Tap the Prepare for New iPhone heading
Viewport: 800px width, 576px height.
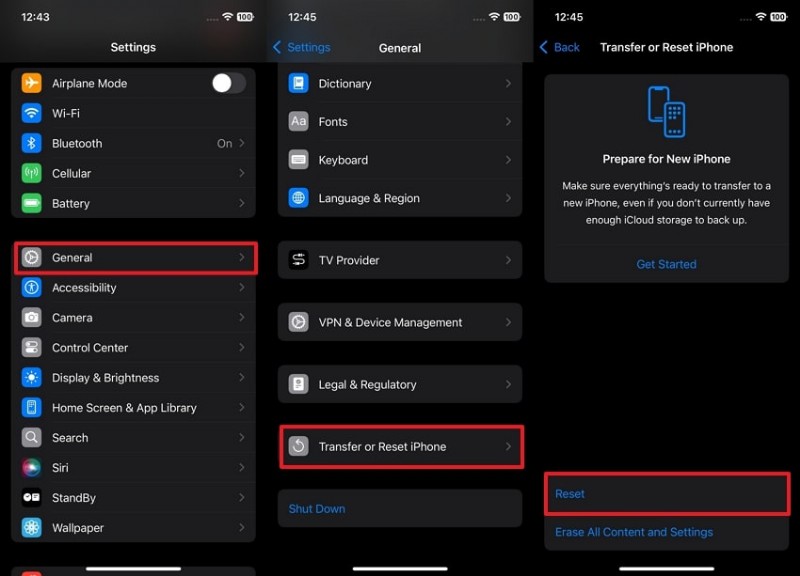(x=666, y=159)
